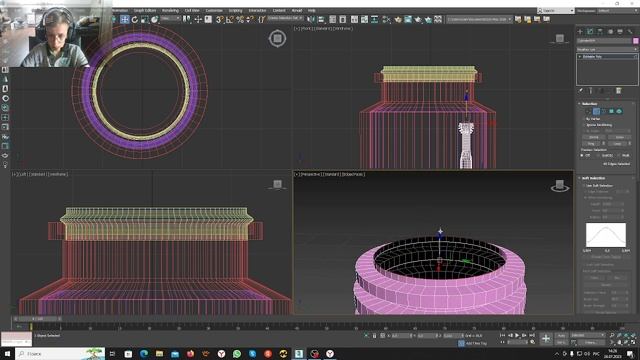Select Preview Selection SubObj radio

click(x=598, y=156)
